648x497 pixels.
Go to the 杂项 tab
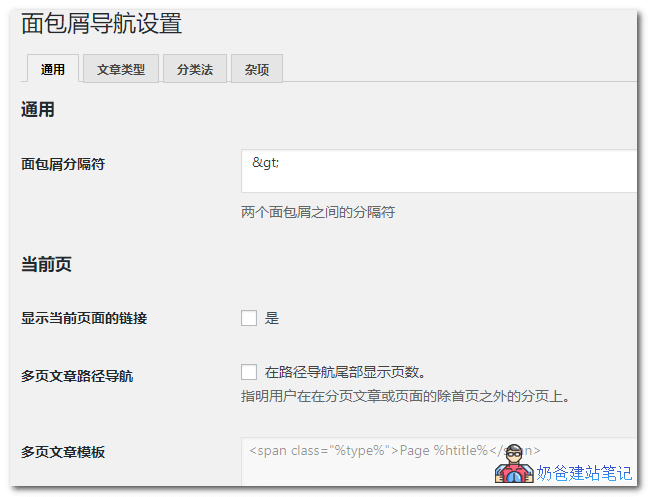pos(257,69)
